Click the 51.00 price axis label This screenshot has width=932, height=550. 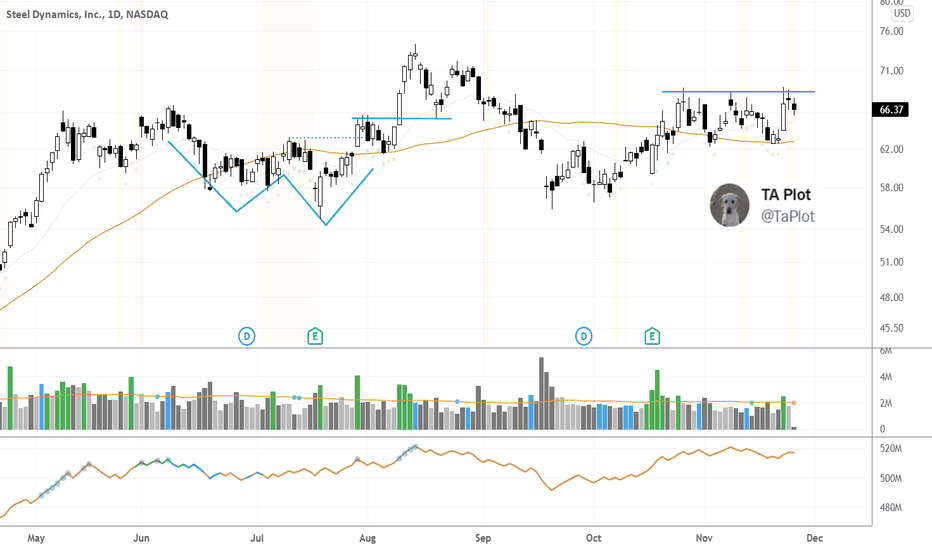891,262
